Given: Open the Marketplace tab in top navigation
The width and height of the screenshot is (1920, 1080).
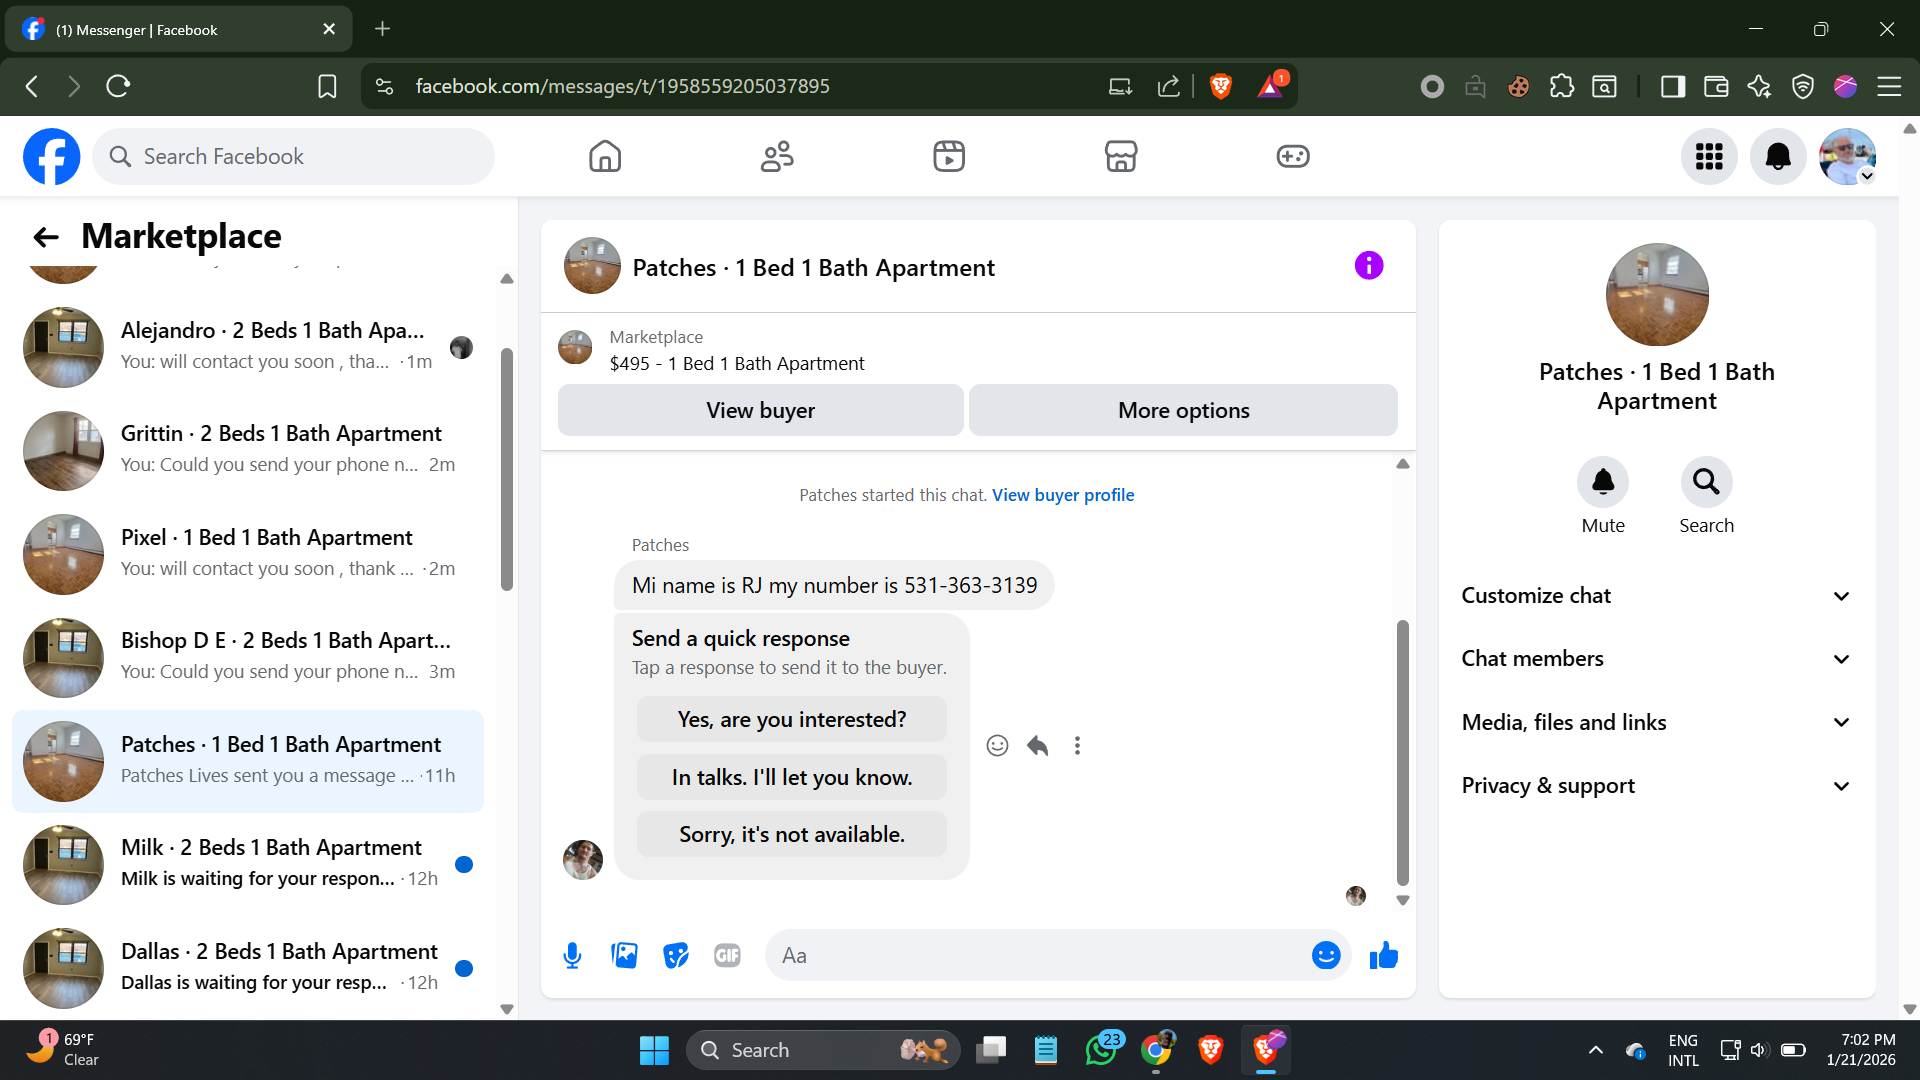Looking at the screenshot, I should 1121,157.
